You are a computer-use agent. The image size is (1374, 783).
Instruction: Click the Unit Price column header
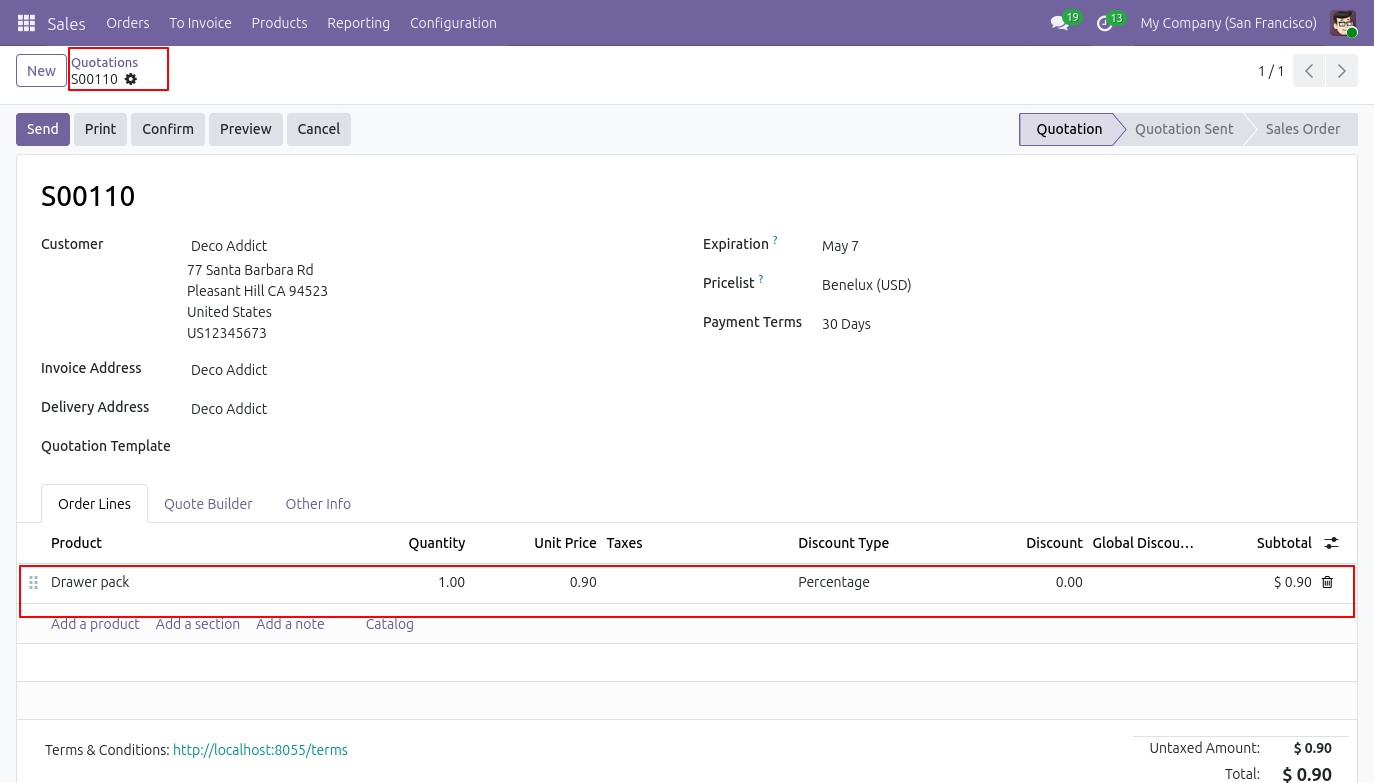pyautogui.click(x=565, y=543)
